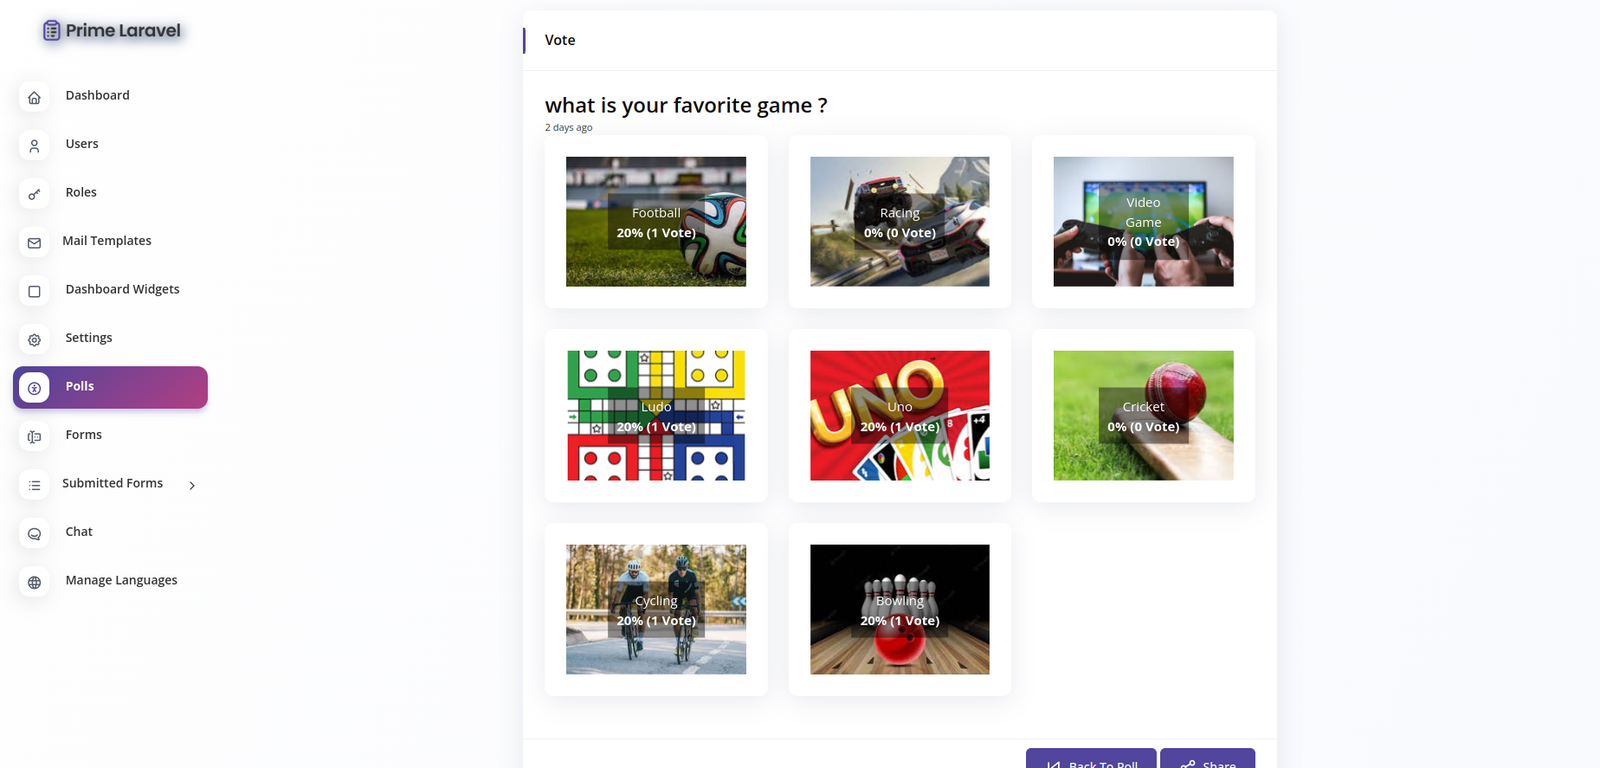1600x768 pixels.
Task: Select the Dashboard Widgets square icon
Action: pyautogui.click(x=34, y=291)
